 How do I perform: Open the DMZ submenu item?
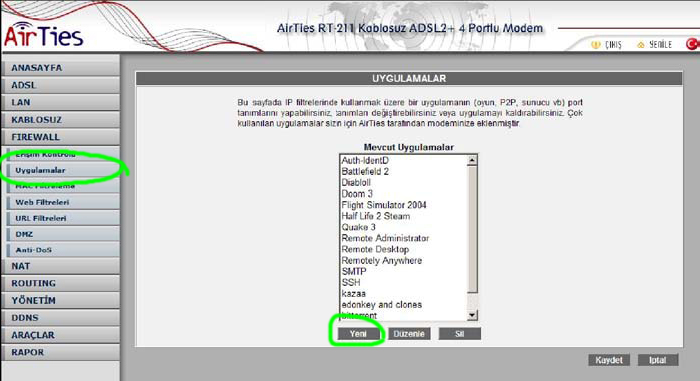tap(63, 234)
